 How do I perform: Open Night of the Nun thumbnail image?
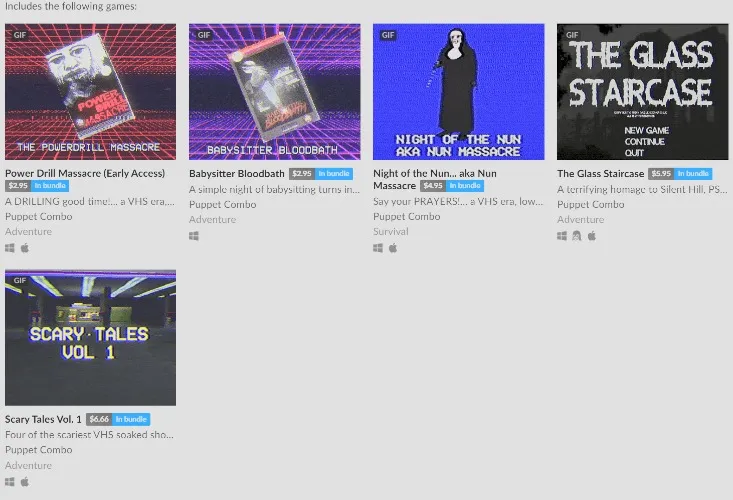pyautogui.click(x=459, y=92)
